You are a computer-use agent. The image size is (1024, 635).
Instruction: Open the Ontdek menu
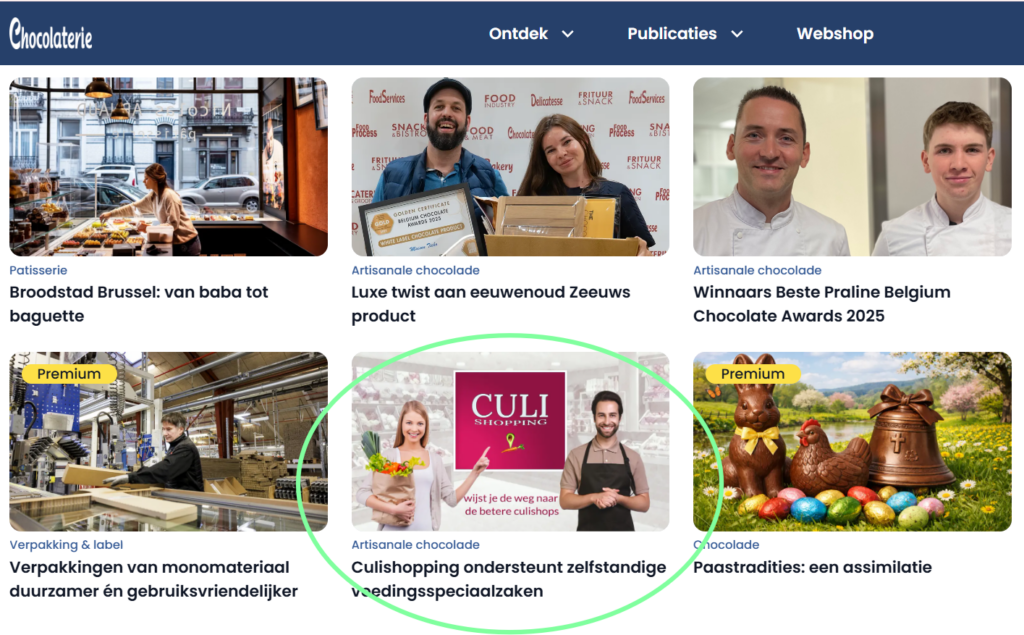(519, 33)
